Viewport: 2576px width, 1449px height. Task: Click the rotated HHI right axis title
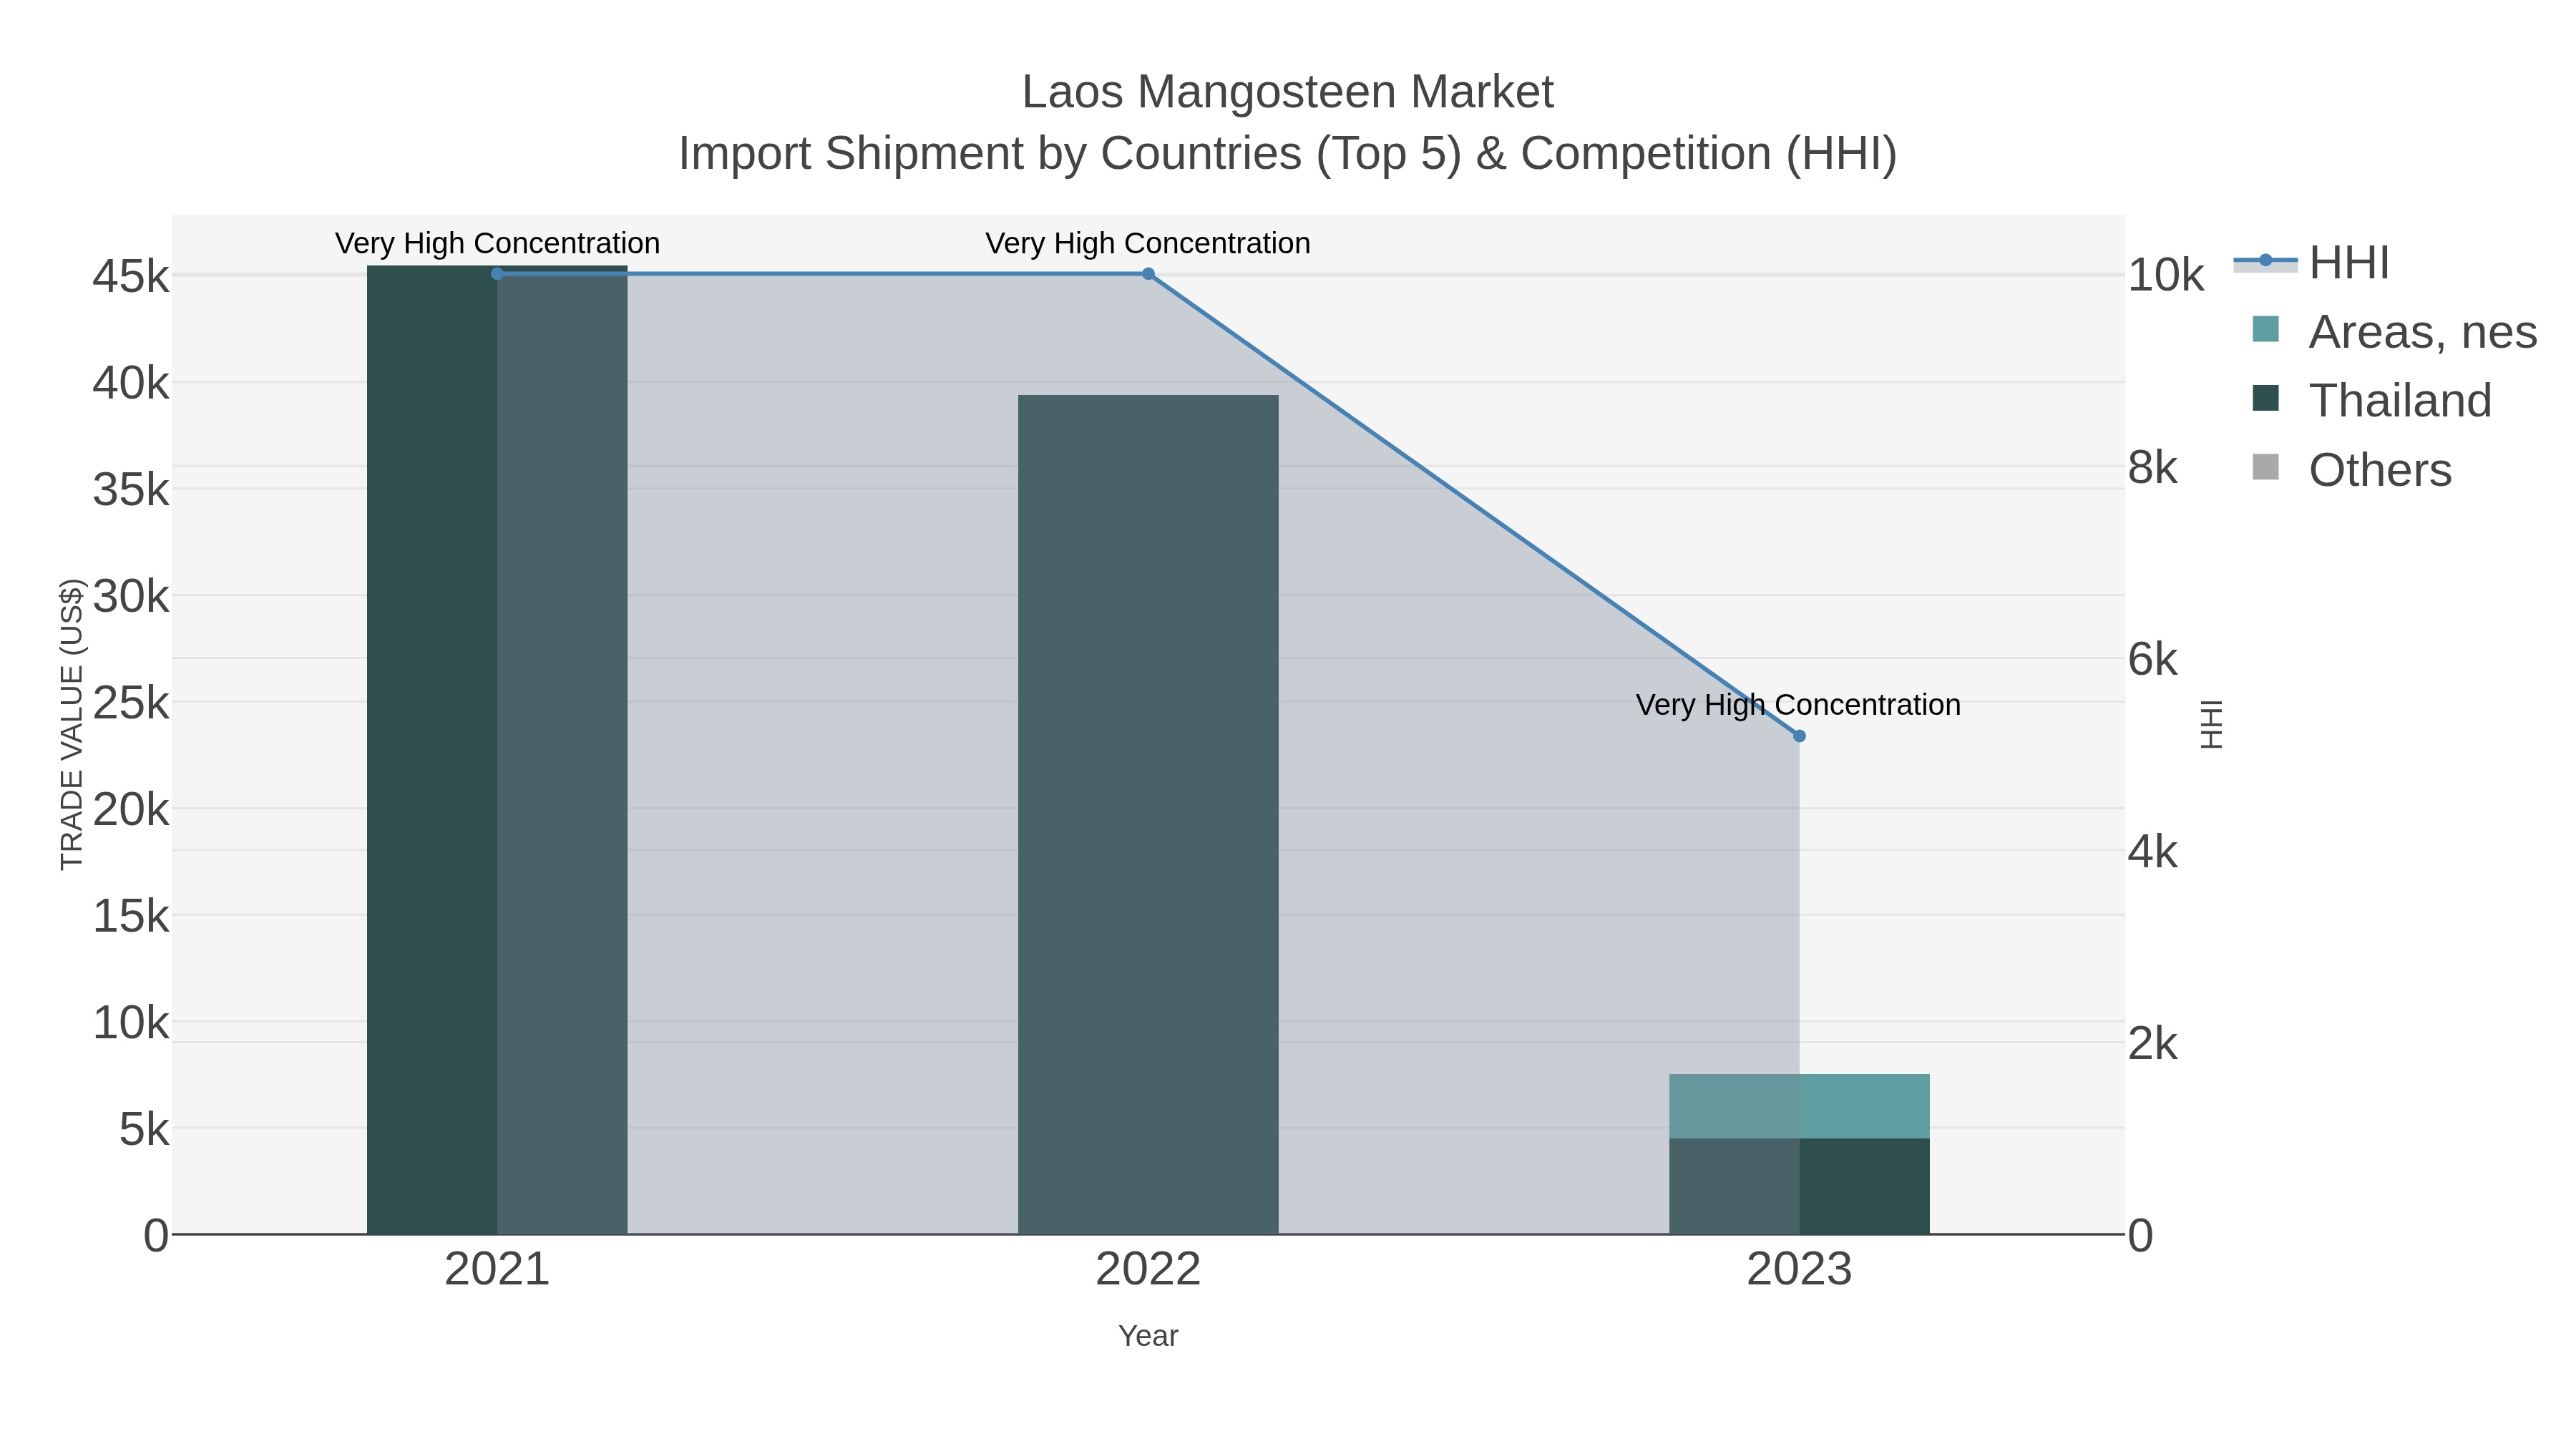2211,724
